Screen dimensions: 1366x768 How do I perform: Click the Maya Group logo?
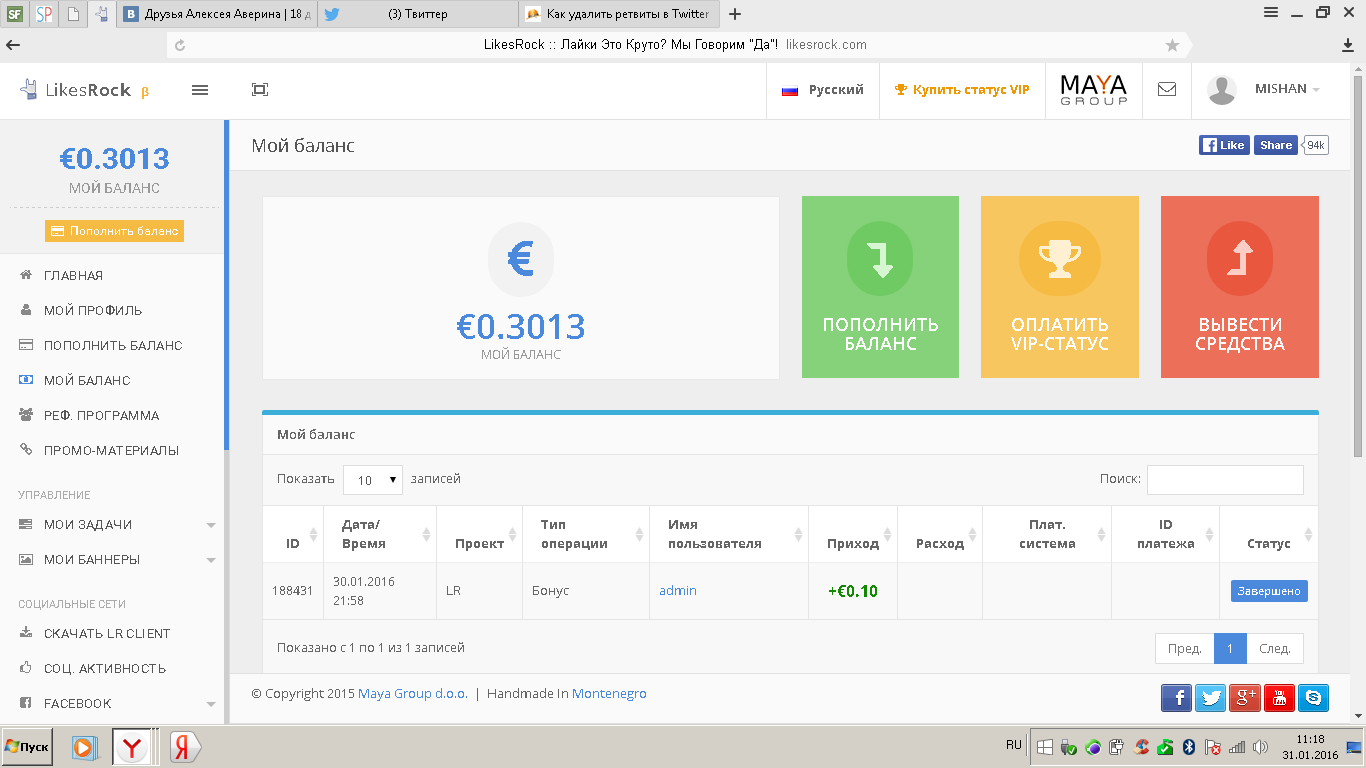1093,89
